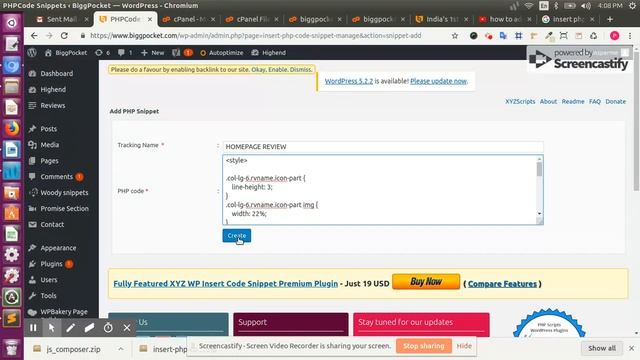The image size is (640, 360).
Task: Open Highend menu in sidebar
Action: pyautogui.click(x=53, y=89)
